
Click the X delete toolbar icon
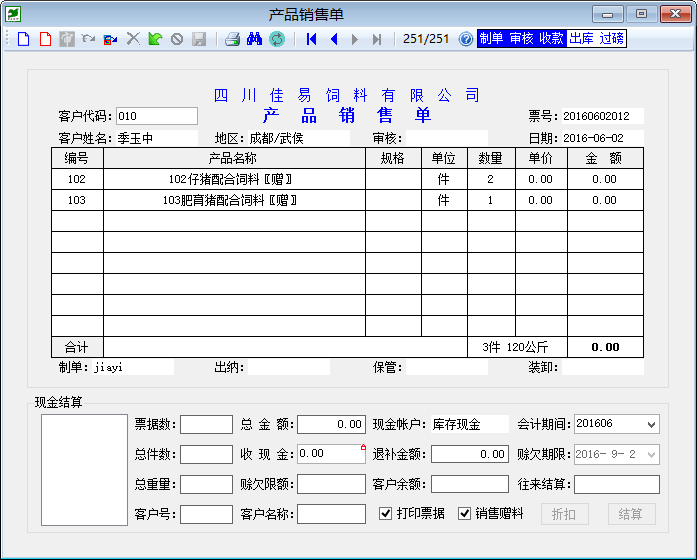[133, 39]
